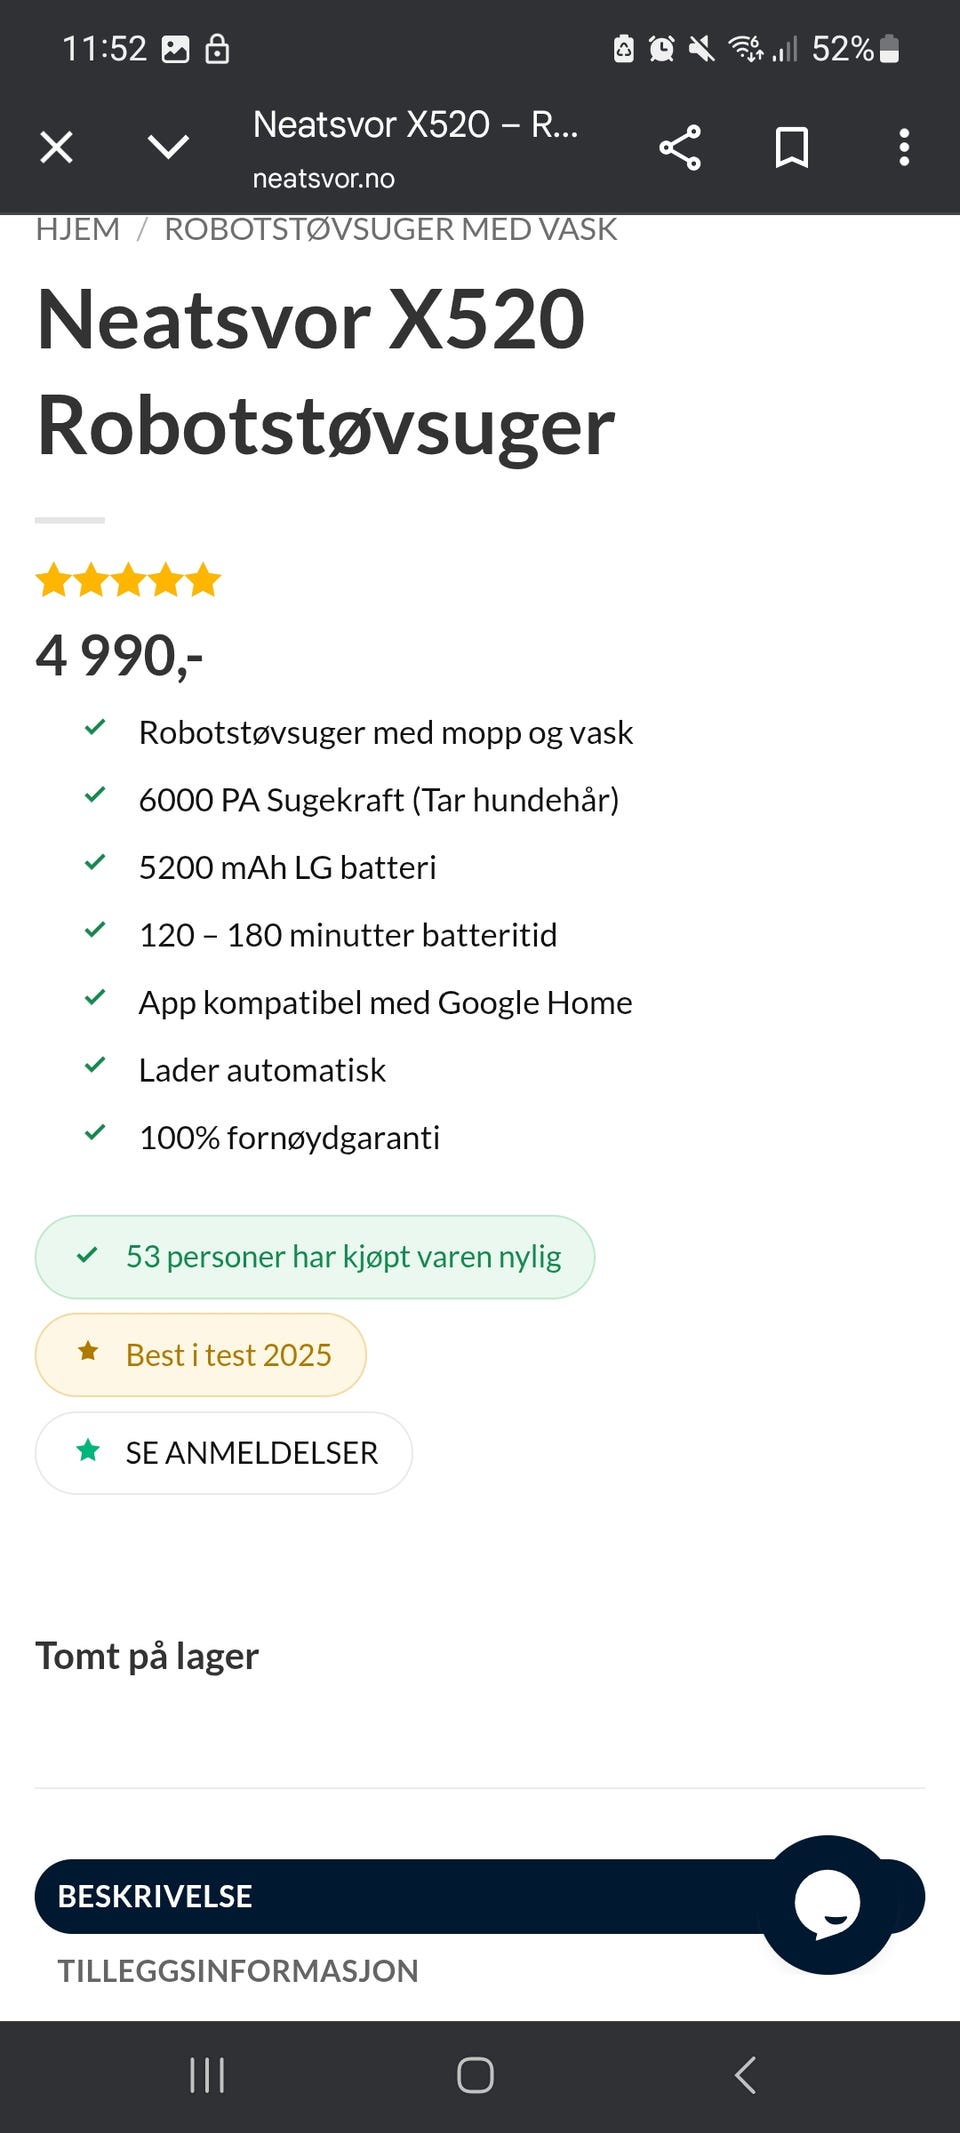Close the browser custom tab
This screenshot has width=960, height=2133.
click(x=56, y=148)
